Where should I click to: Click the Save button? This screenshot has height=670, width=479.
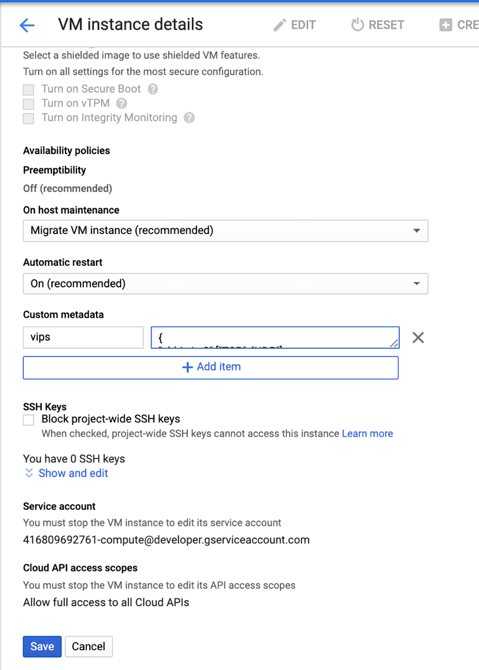tap(42, 646)
